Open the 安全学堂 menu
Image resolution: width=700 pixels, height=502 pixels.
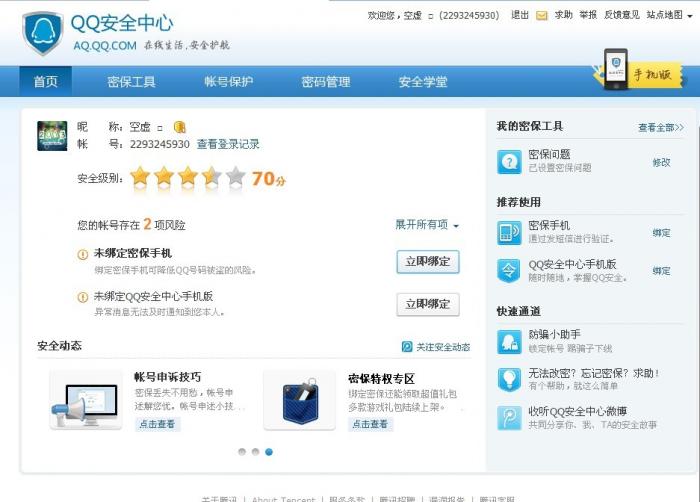tap(423, 82)
